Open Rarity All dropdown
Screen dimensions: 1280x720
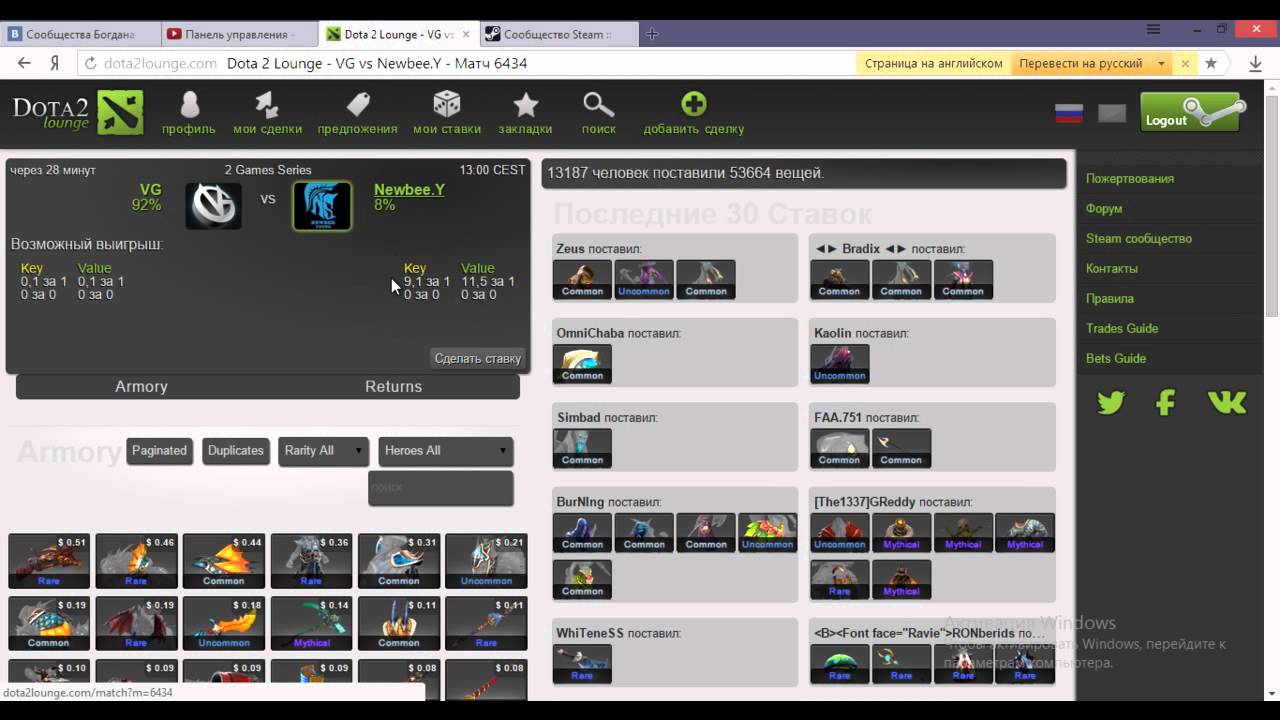point(324,451)
